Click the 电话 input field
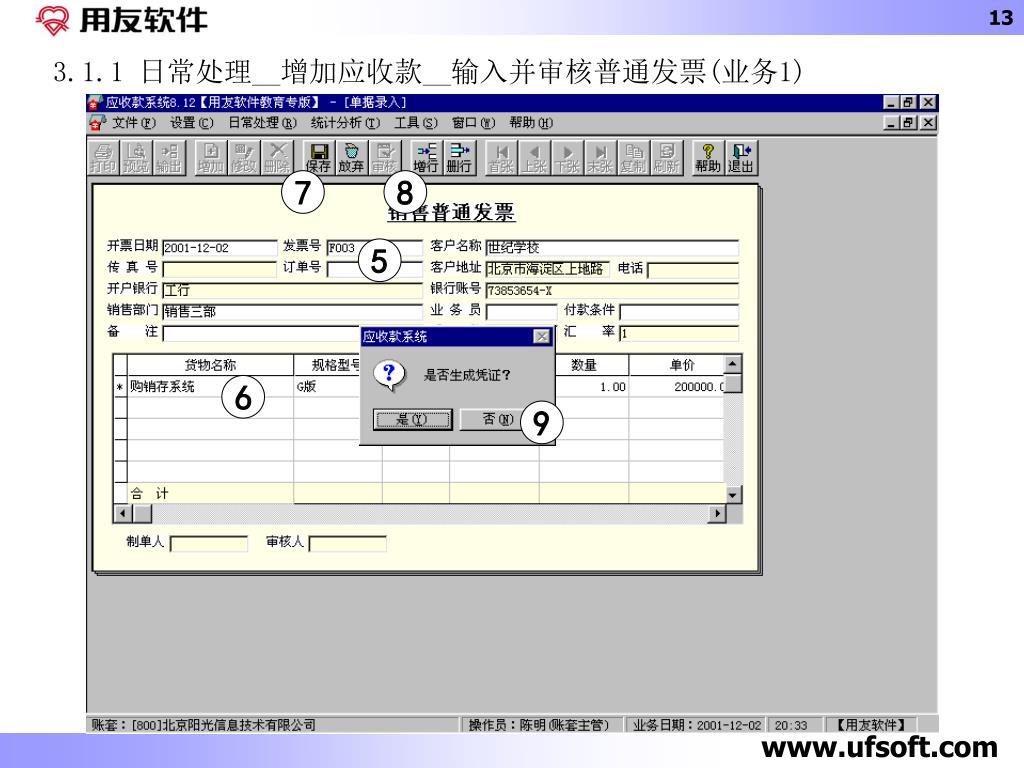The image size is (1024, 768). [693, 270]
